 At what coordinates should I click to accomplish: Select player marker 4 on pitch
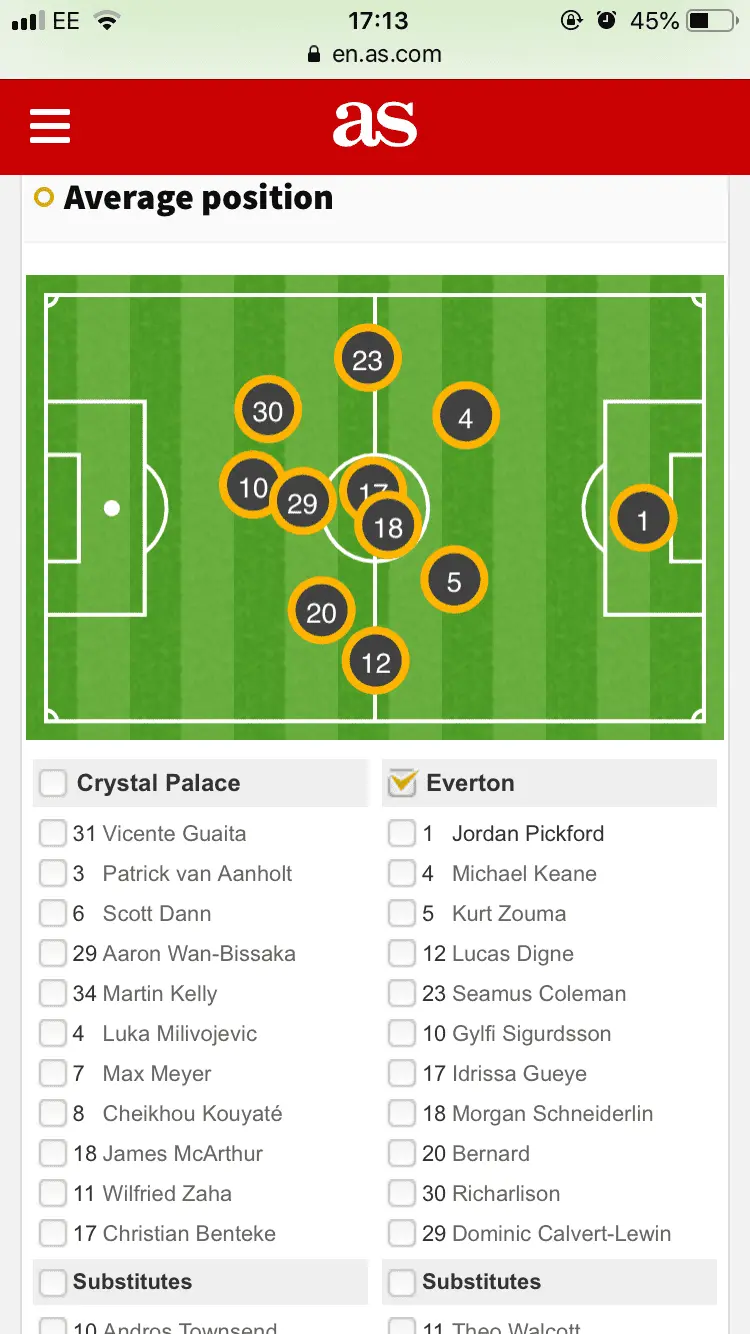click(465, 417)
